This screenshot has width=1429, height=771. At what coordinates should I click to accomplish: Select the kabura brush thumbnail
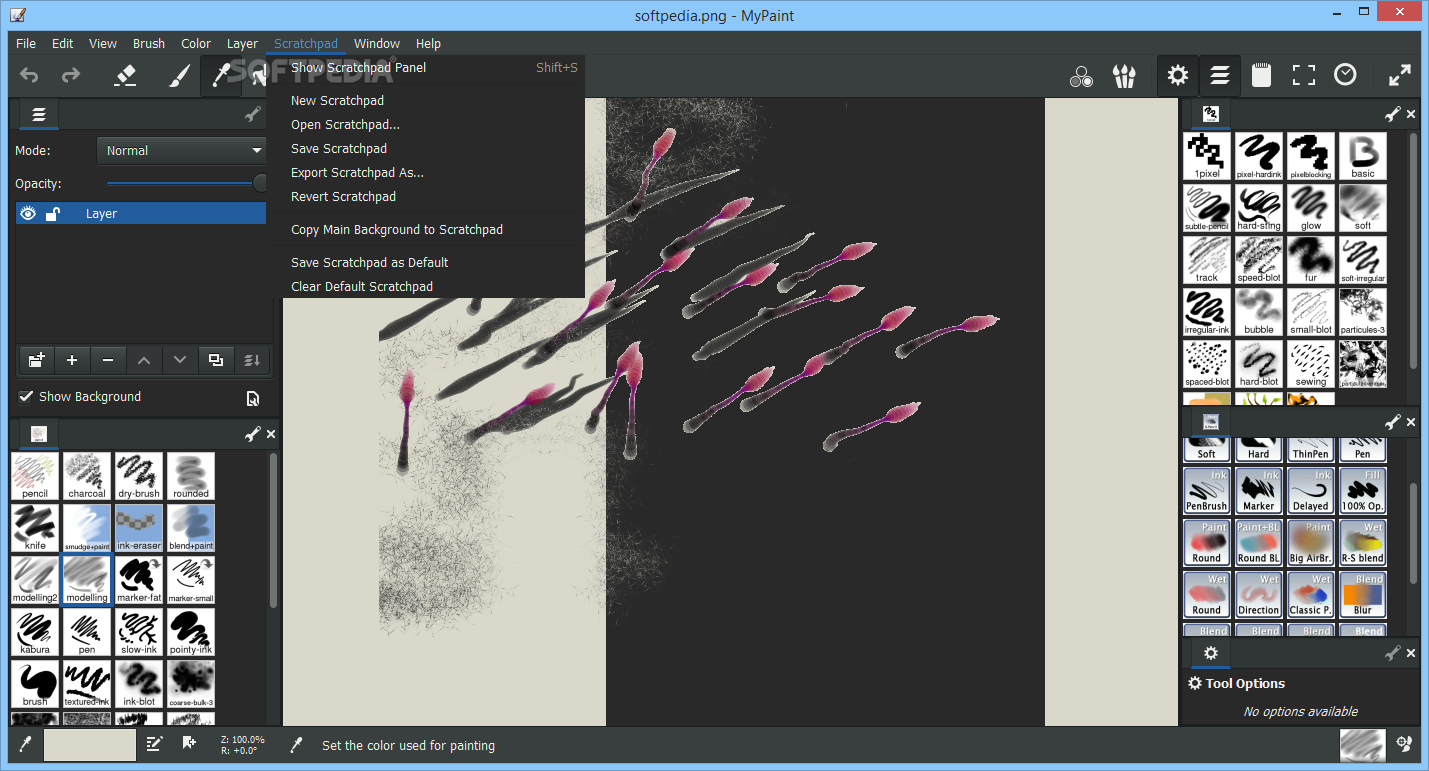coord(35,632)
